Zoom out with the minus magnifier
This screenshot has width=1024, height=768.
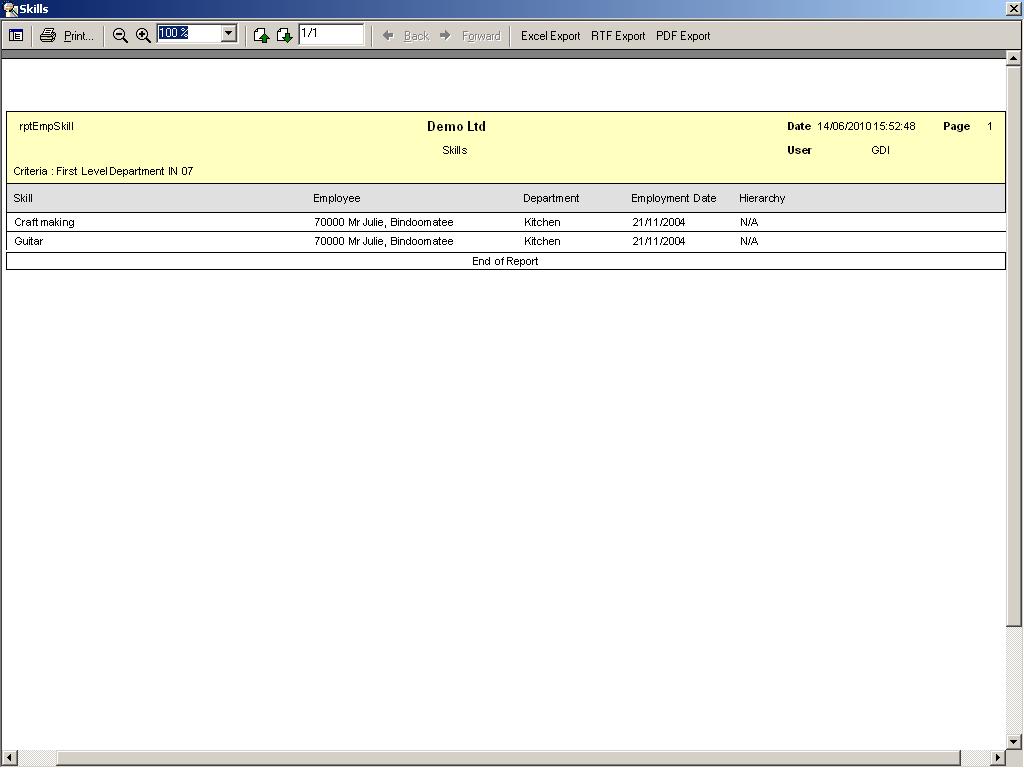pos(120,35)
